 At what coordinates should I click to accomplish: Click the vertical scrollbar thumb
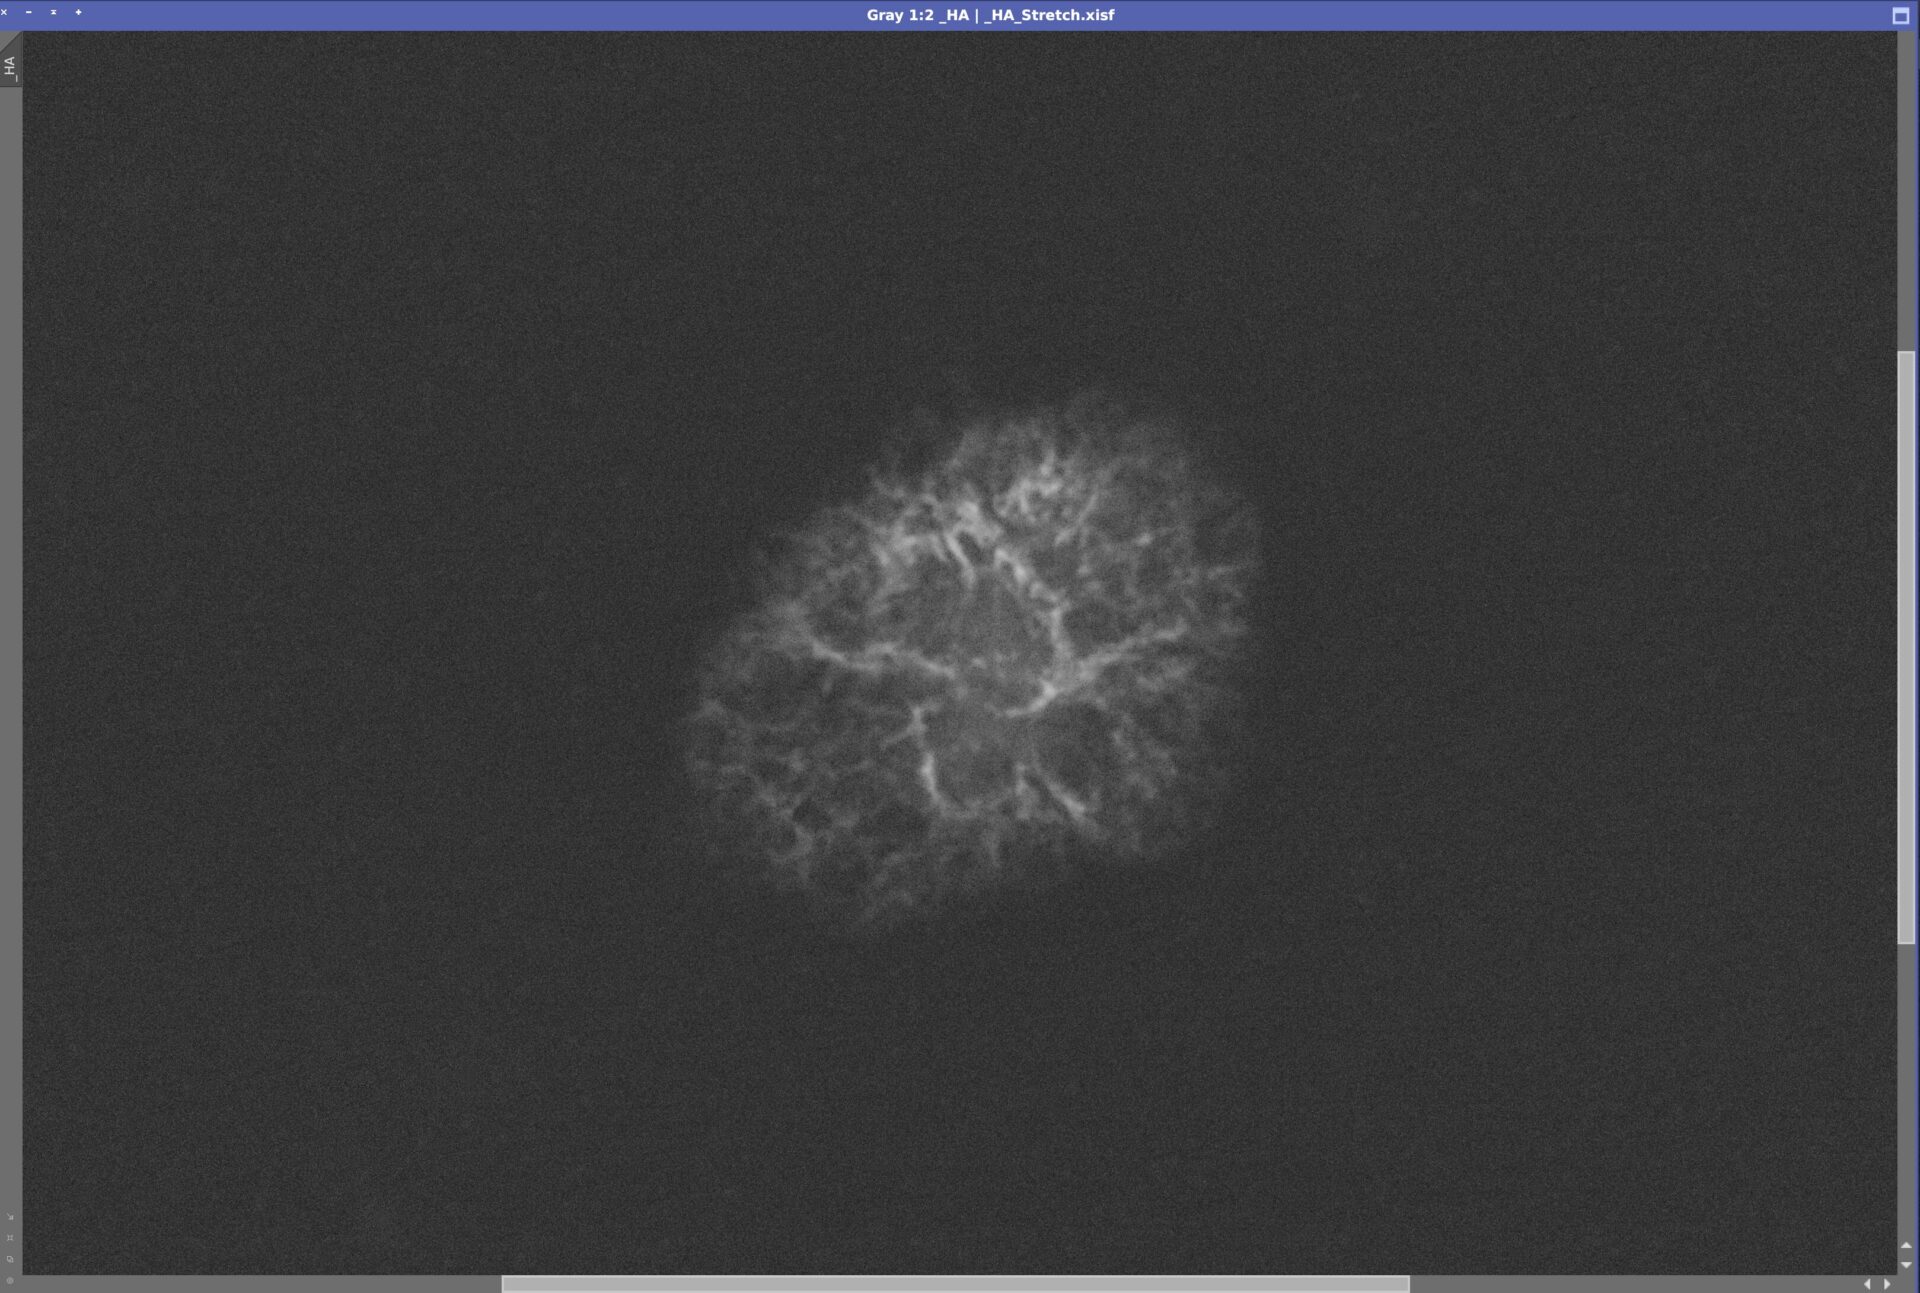pos(1906,646)
